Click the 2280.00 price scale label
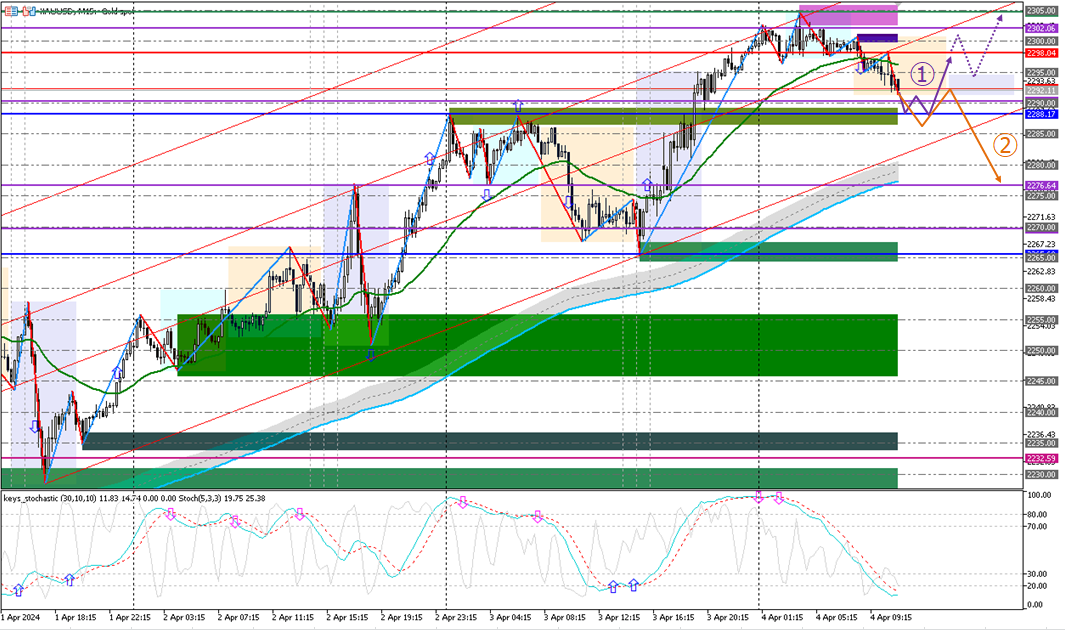 [x=1041, y=165]
